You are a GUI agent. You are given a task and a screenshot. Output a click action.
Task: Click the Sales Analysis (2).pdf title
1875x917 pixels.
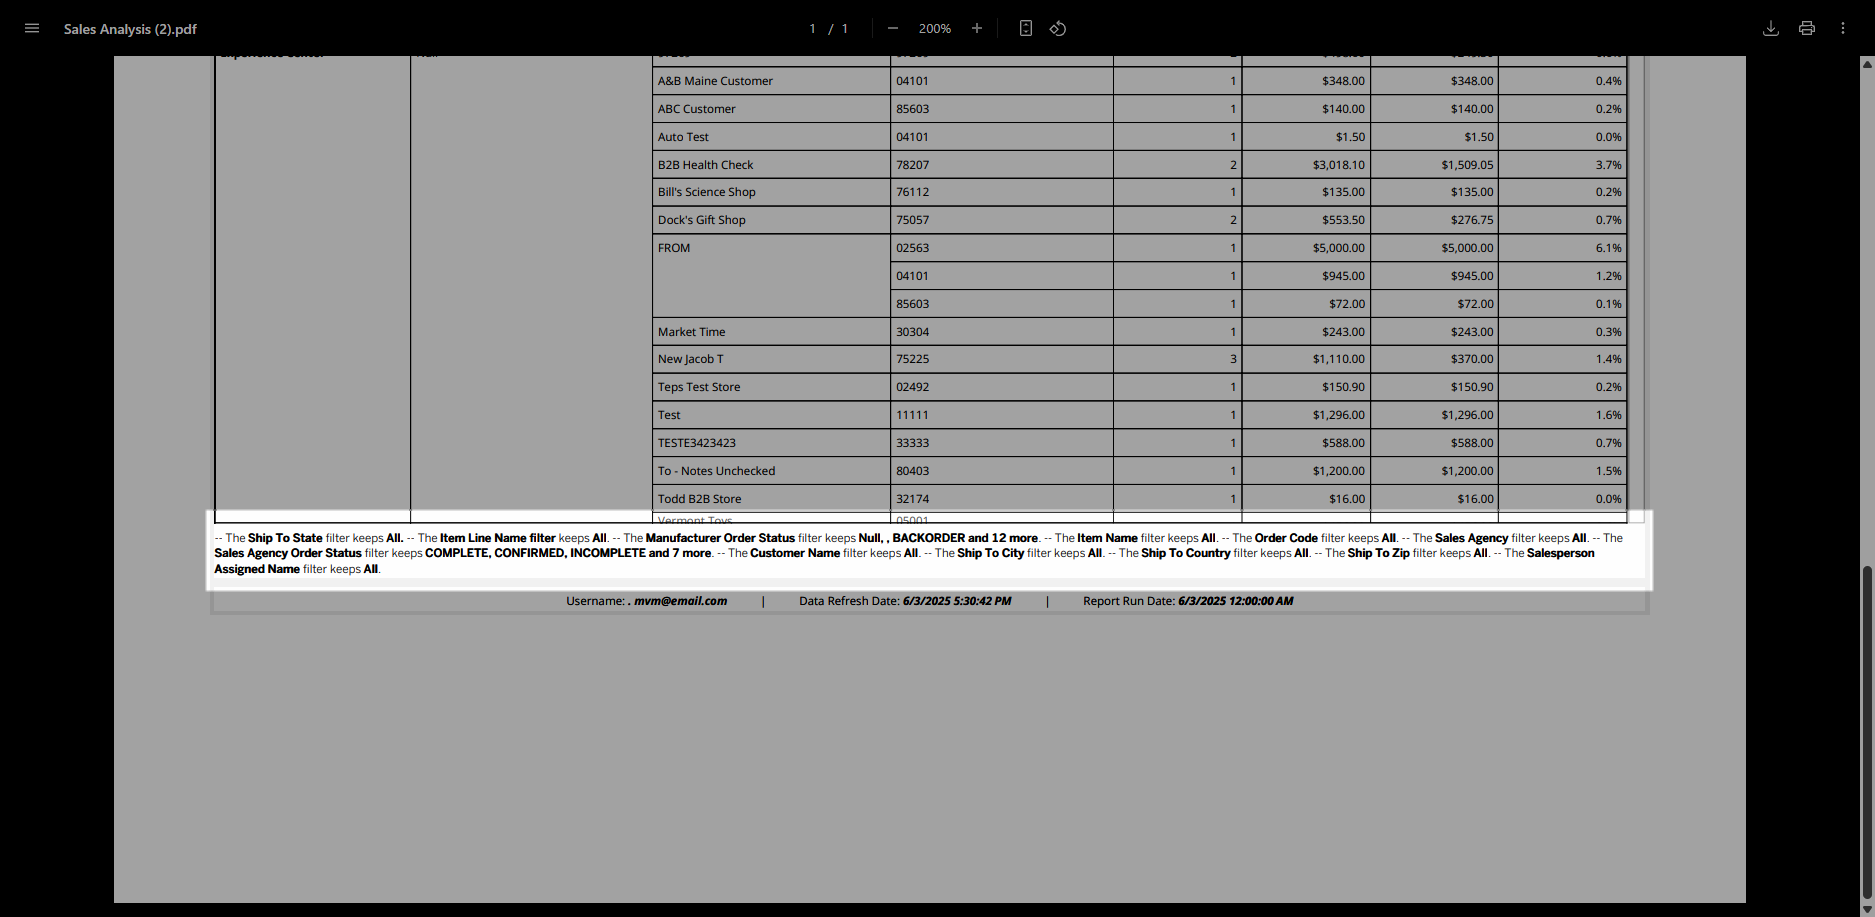pos(130,29)
